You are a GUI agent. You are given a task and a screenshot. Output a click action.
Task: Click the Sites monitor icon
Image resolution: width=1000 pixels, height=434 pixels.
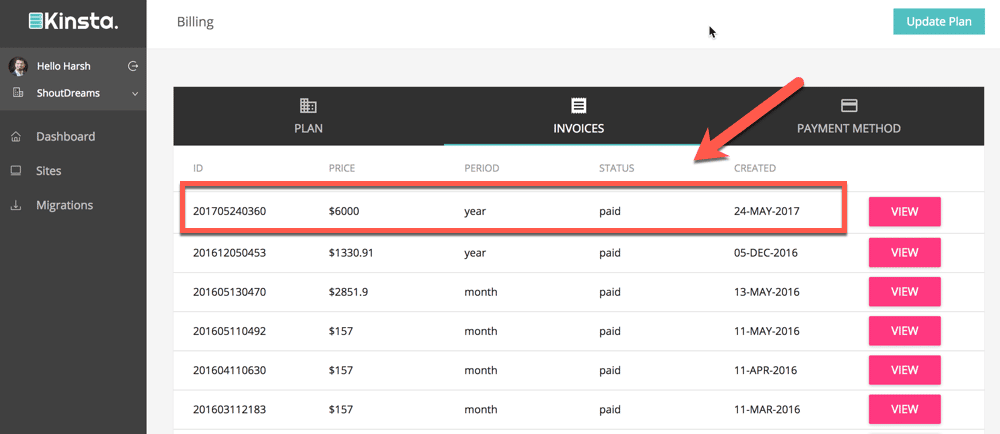(x=16, y=171)
